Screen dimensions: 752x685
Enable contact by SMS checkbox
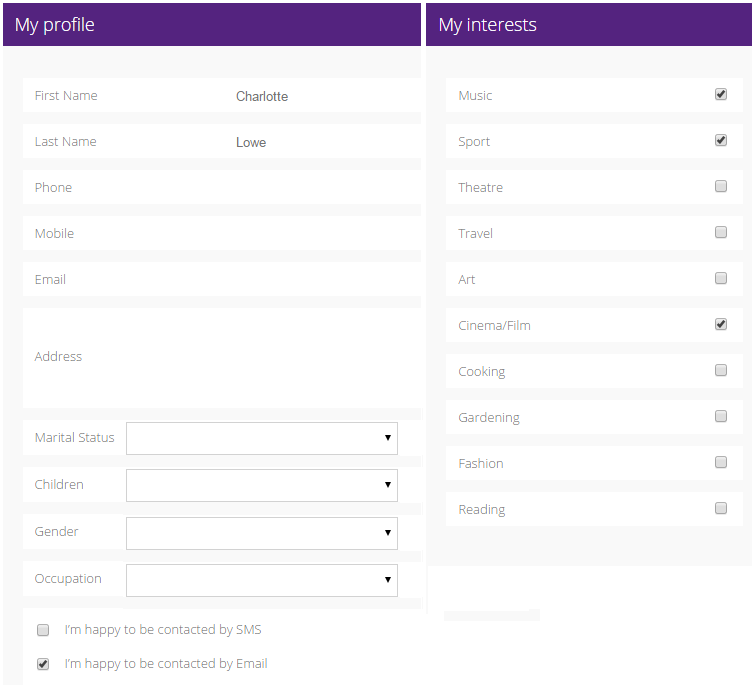[43, 630]
